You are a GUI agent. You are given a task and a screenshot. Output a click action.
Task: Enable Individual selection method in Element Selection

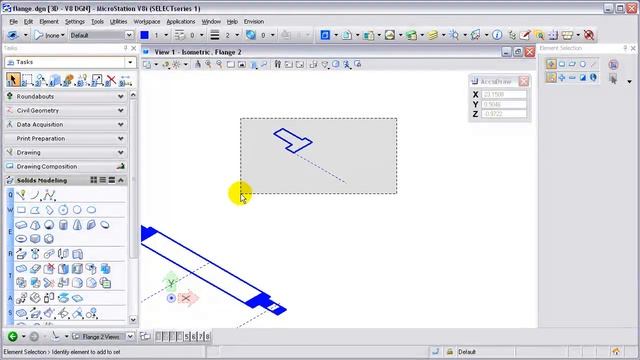pos(551,64)
